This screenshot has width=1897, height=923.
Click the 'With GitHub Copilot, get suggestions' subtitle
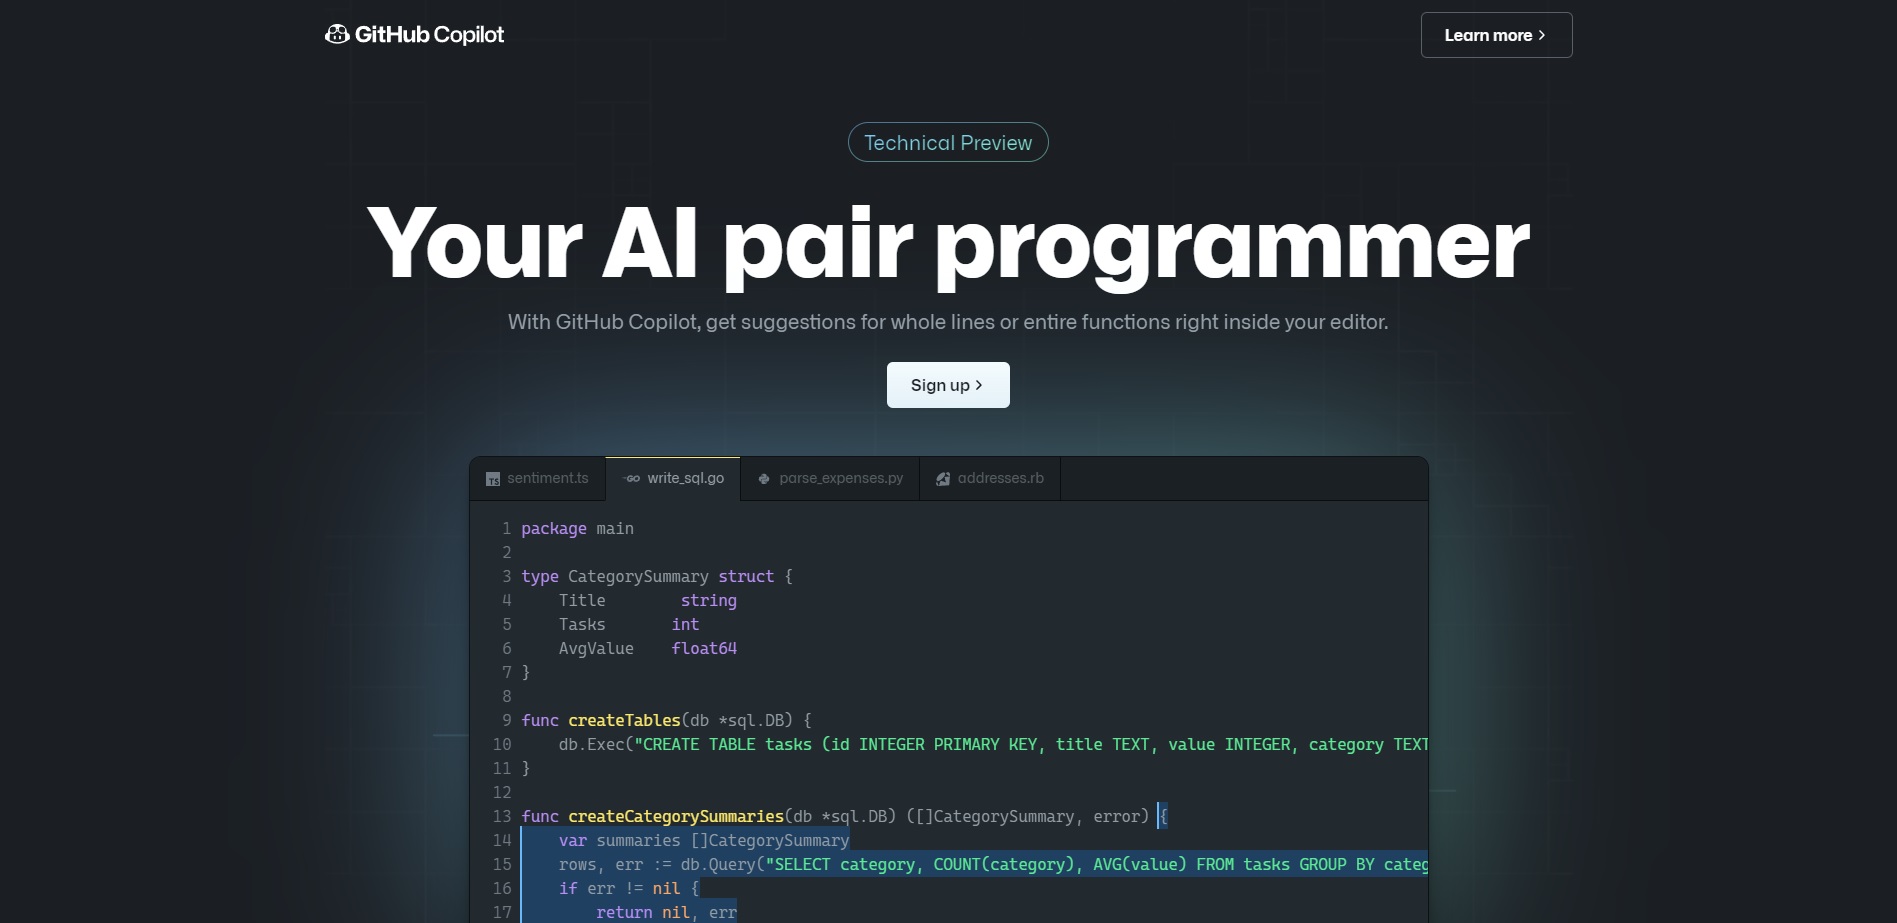click(x=948, y=322)
